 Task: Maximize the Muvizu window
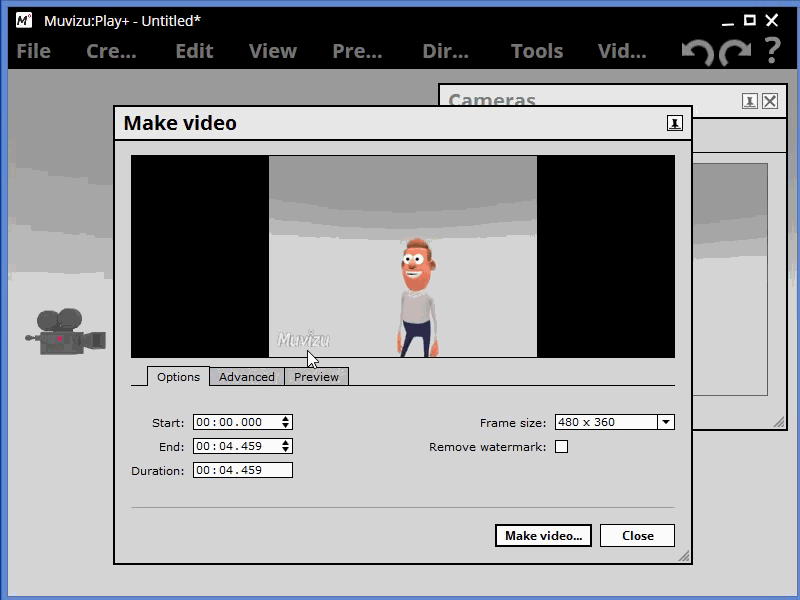coord(749,20)
